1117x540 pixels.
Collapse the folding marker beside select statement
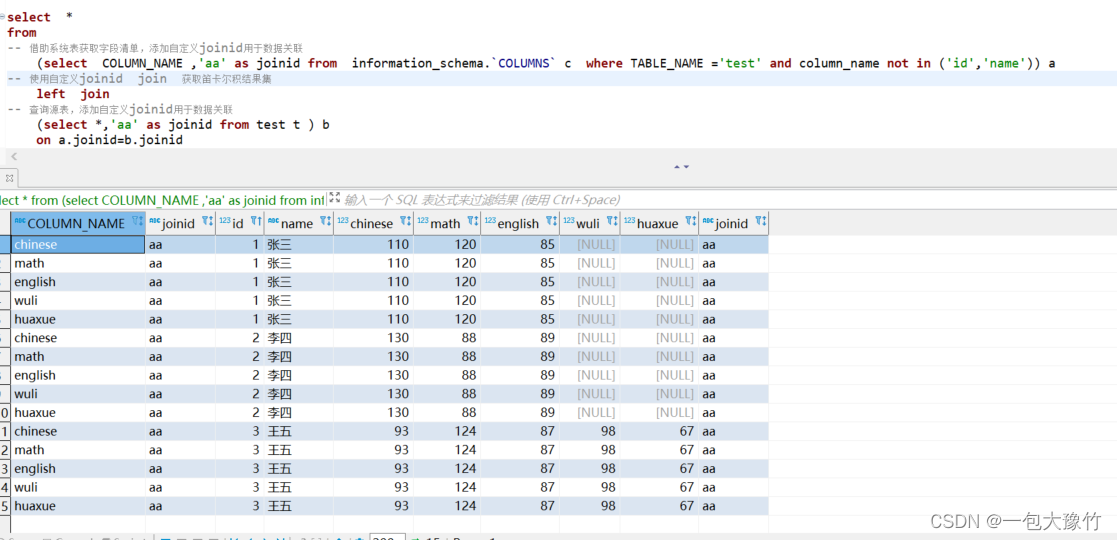pos(3,17)
